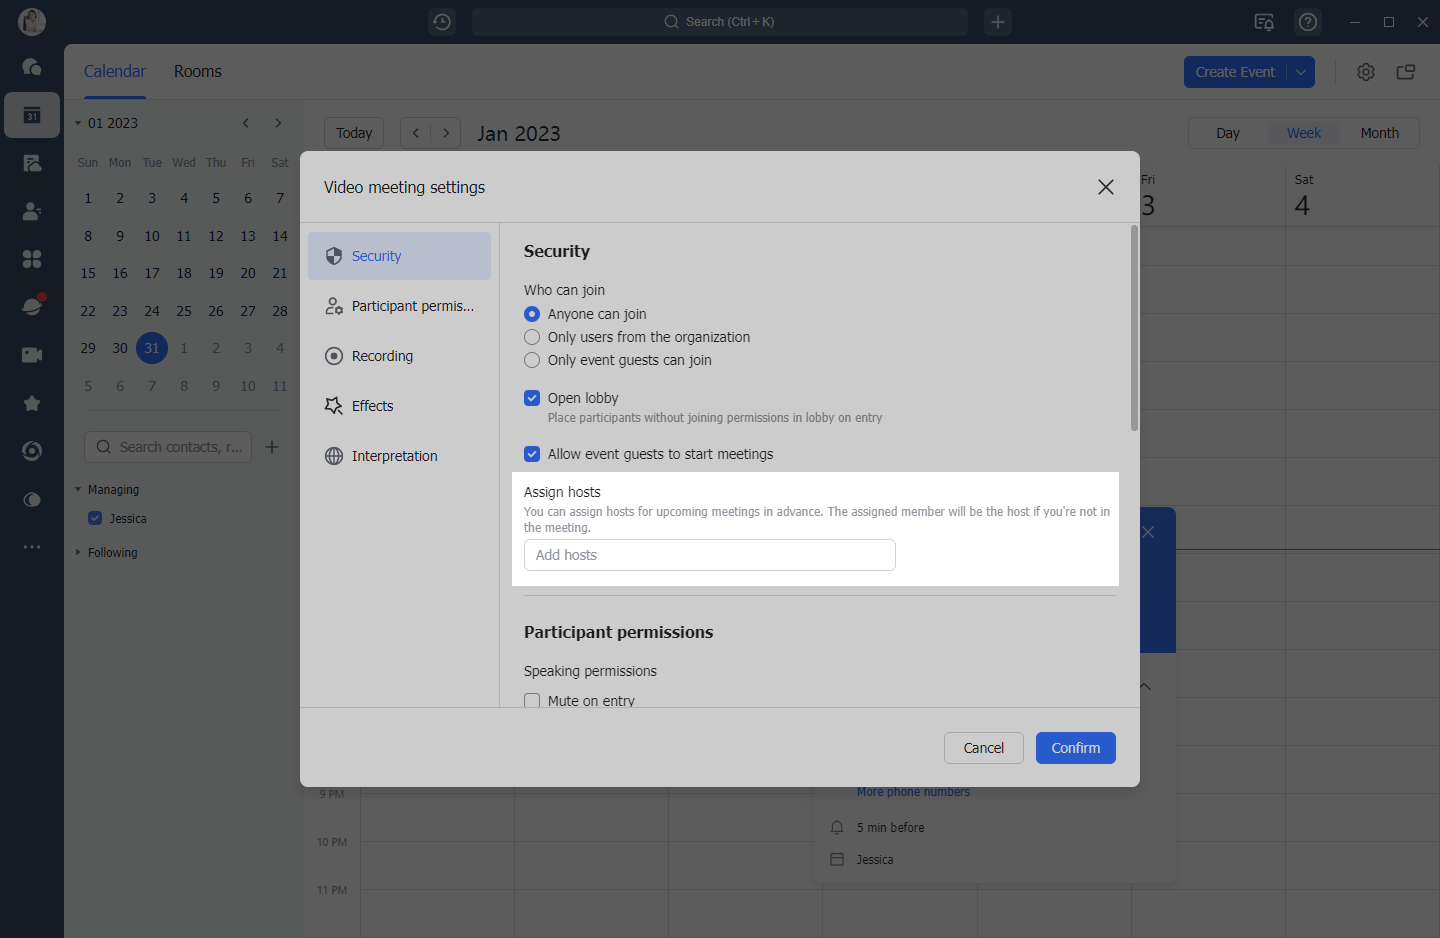Uncheck the Open lobby option
This screenshot has height=938, width=1440.
(531, 398)
